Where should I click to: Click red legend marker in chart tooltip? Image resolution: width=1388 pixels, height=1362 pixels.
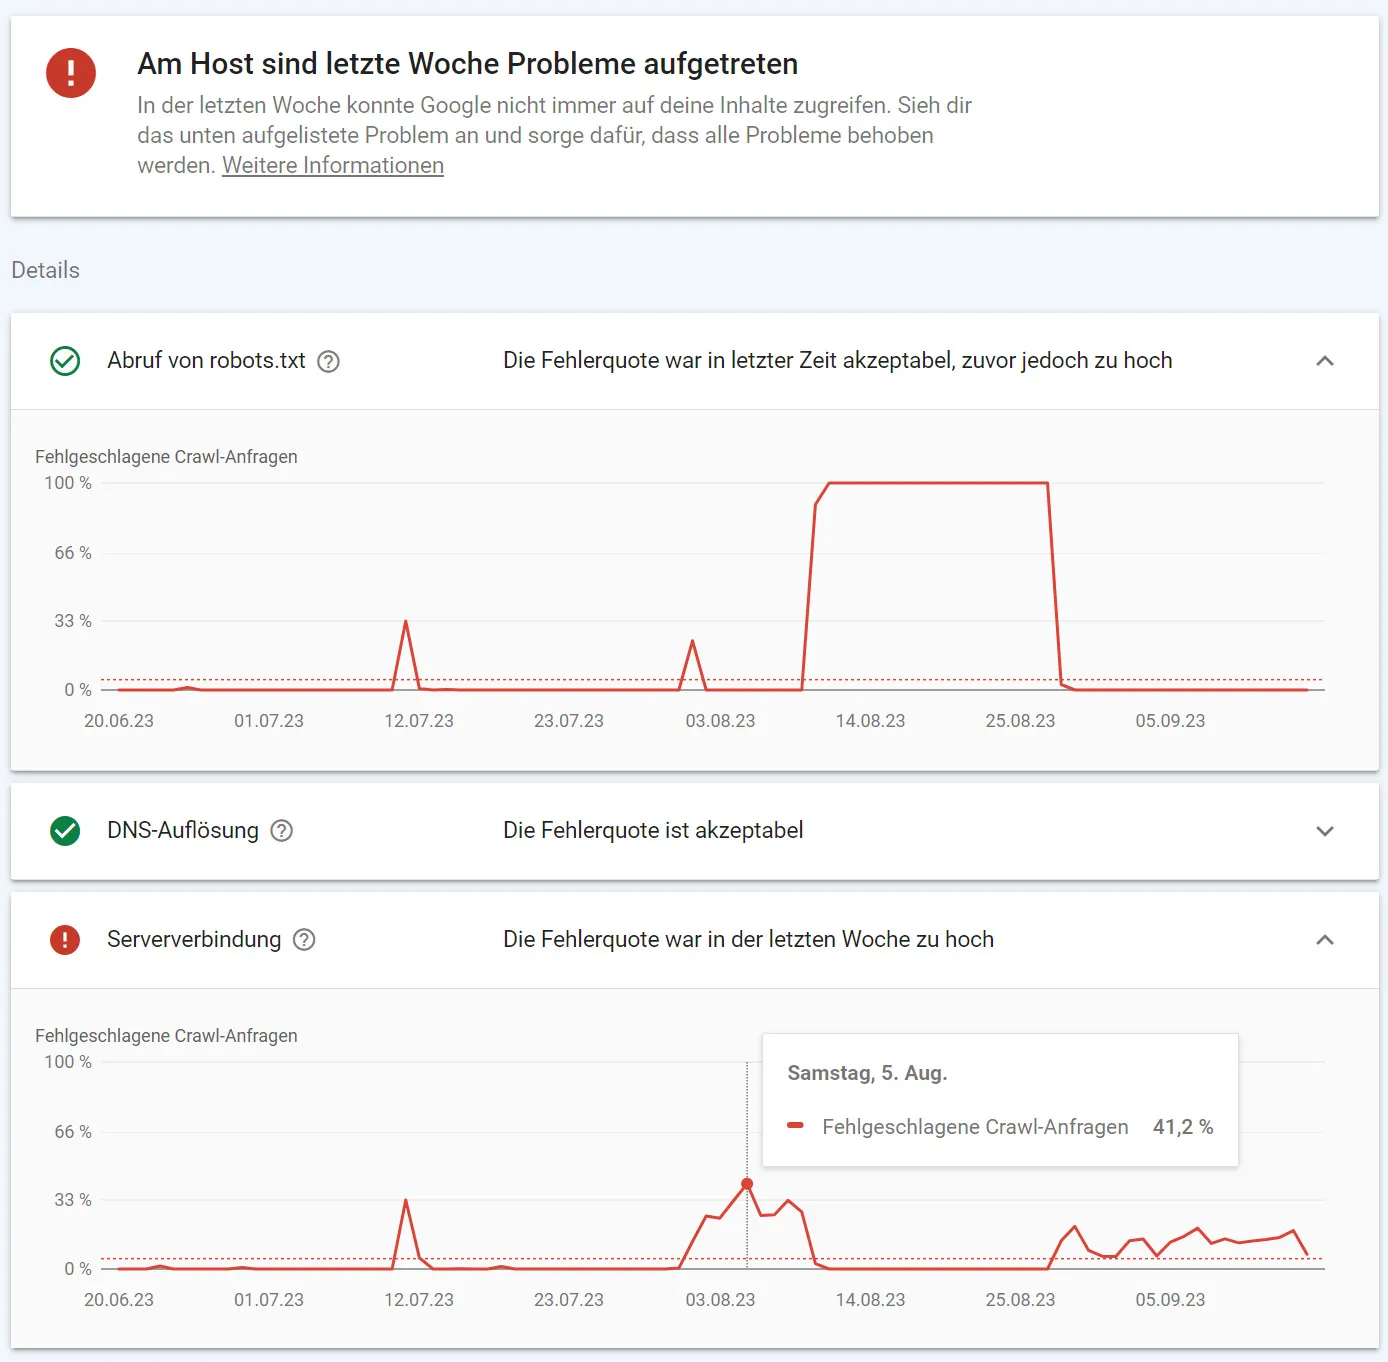[796, 1126]
